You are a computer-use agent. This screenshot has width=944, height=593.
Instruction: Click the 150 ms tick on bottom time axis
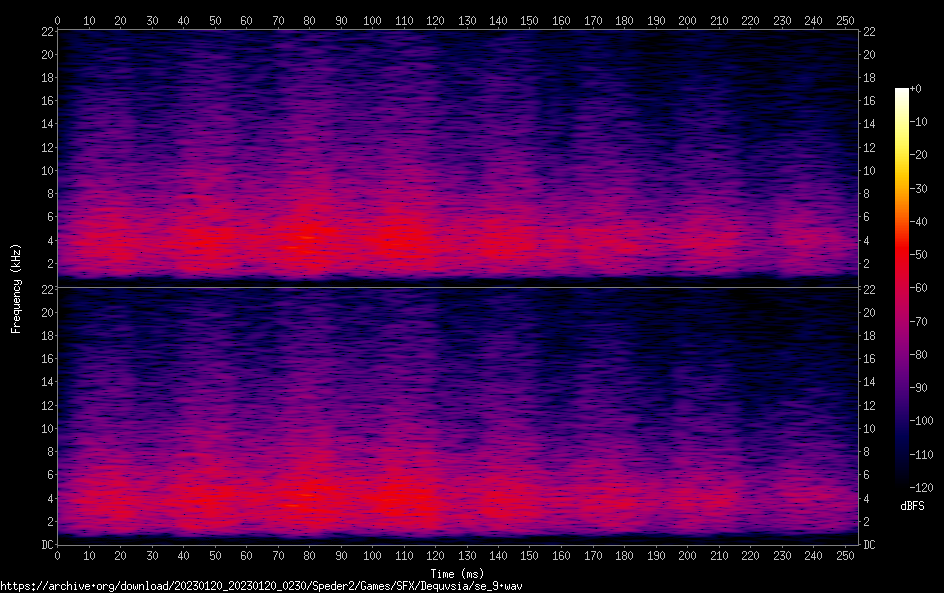[531, 555]
